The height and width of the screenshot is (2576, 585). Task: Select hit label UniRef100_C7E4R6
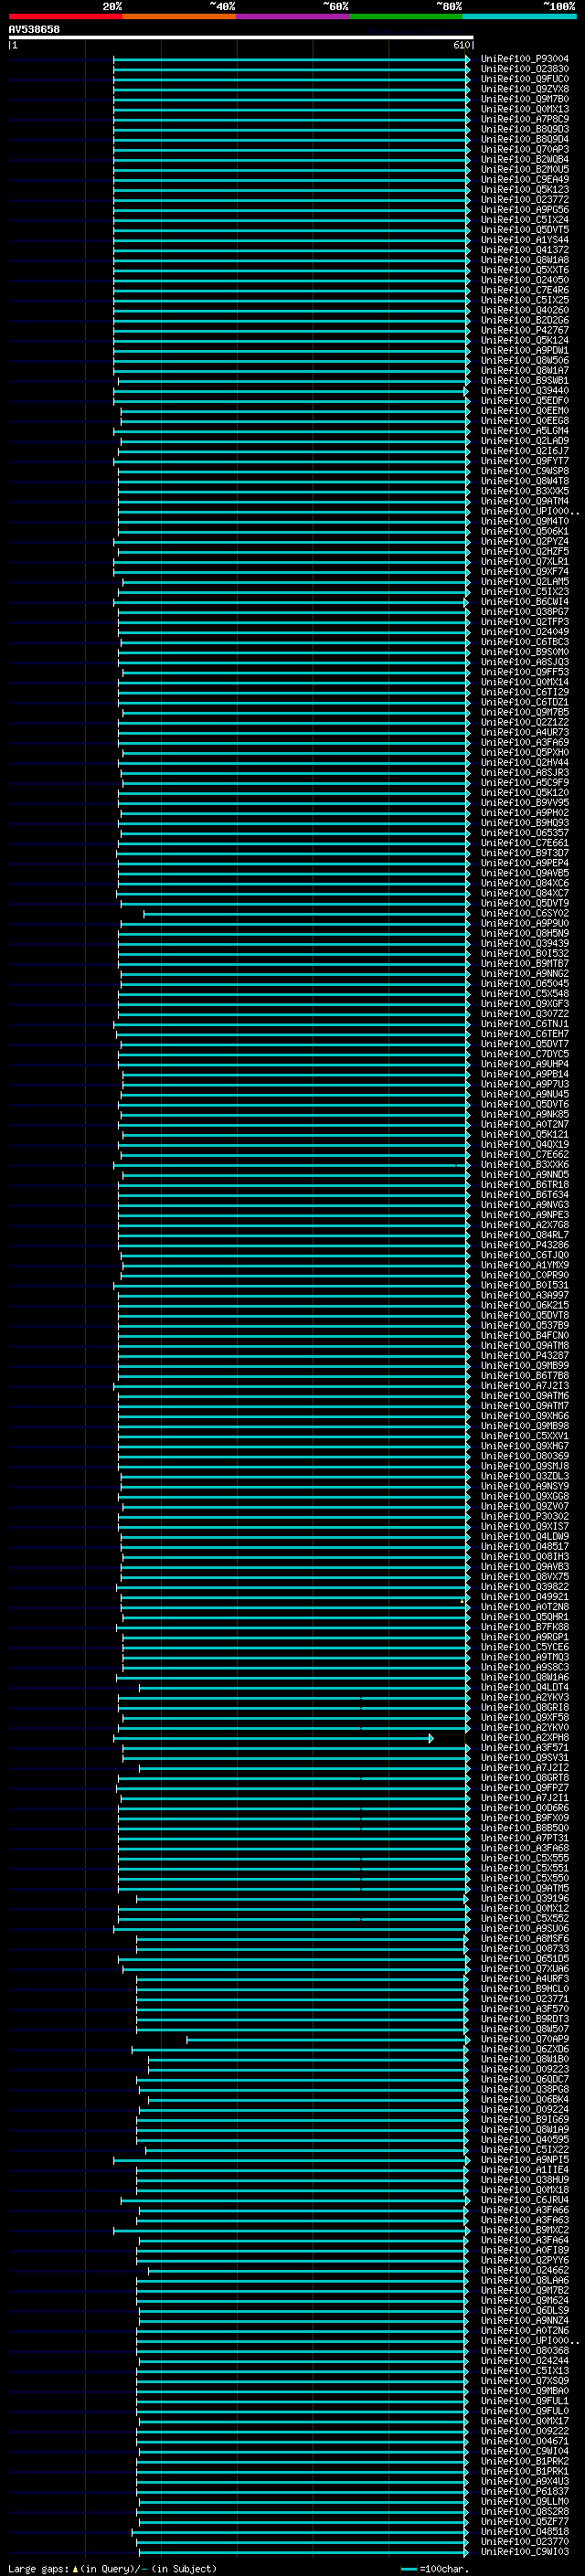click(x=524, y=290)
